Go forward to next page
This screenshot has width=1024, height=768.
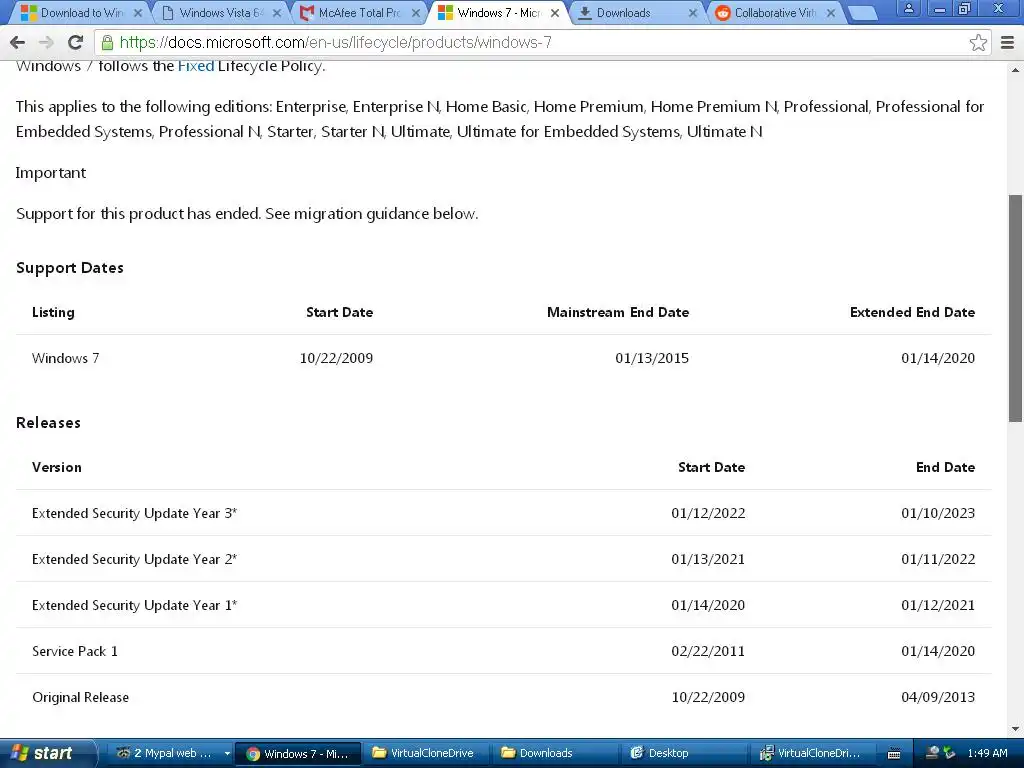coord(46,42)
